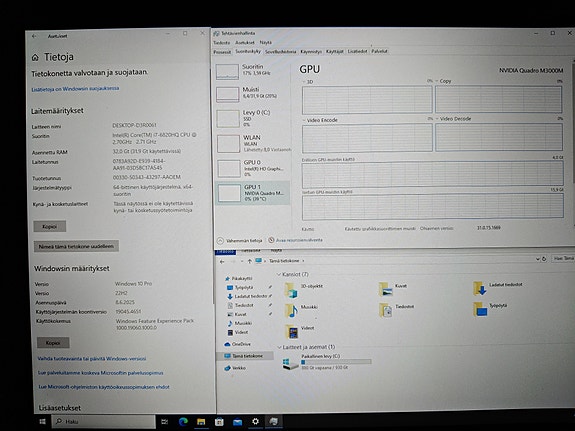The width and height of the screenshot is (575, 431).
Task: Go back using Settings back arrow
Action: tap(34, 36)
